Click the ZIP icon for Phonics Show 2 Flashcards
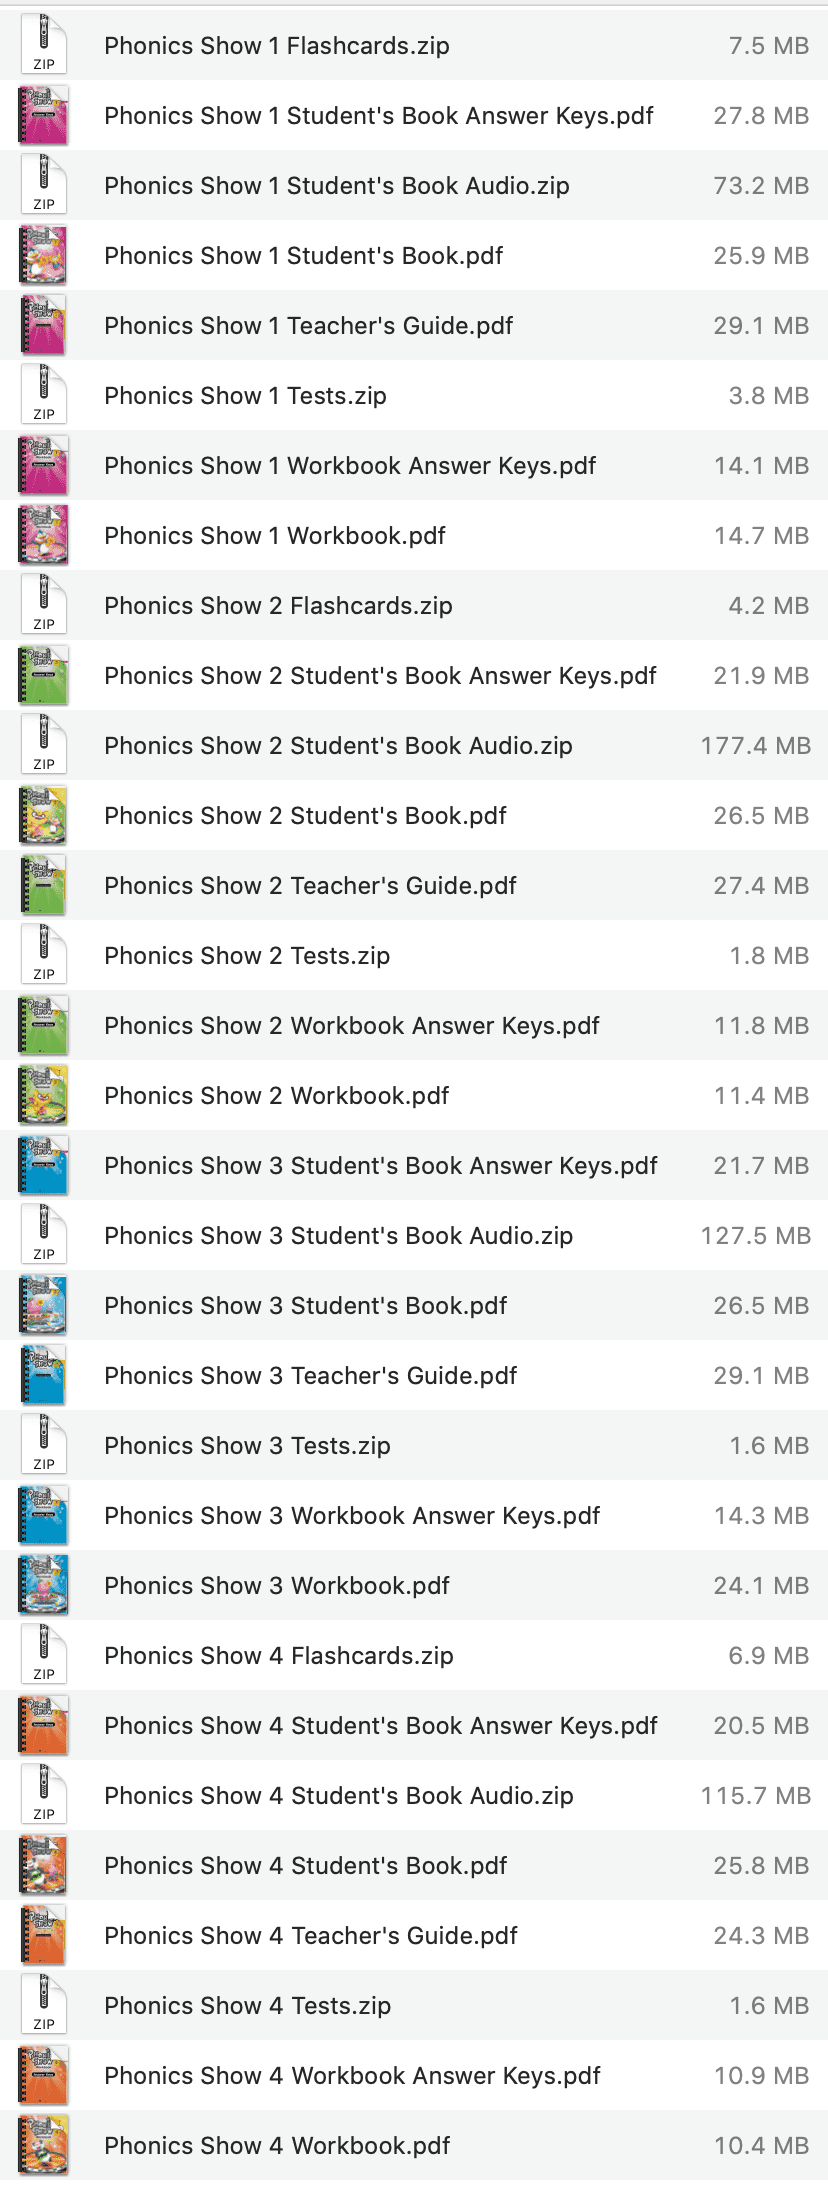This screenshot has width=828, height=2200. click(43, 604)
